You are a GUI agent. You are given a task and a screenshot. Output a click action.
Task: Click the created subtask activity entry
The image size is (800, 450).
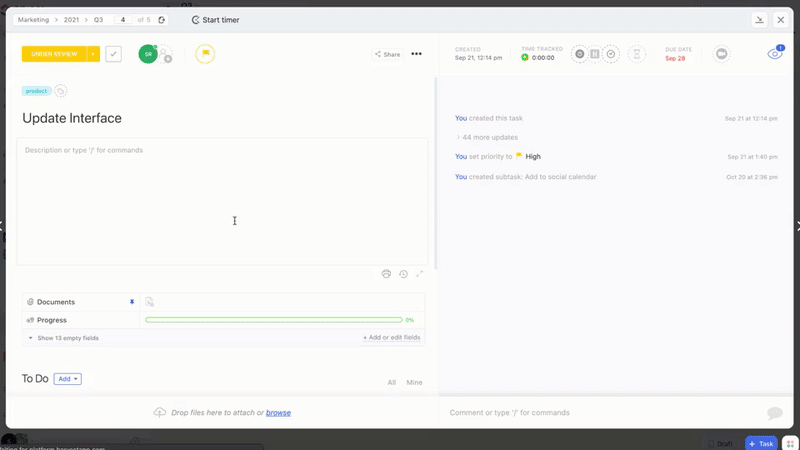[526, 177]
